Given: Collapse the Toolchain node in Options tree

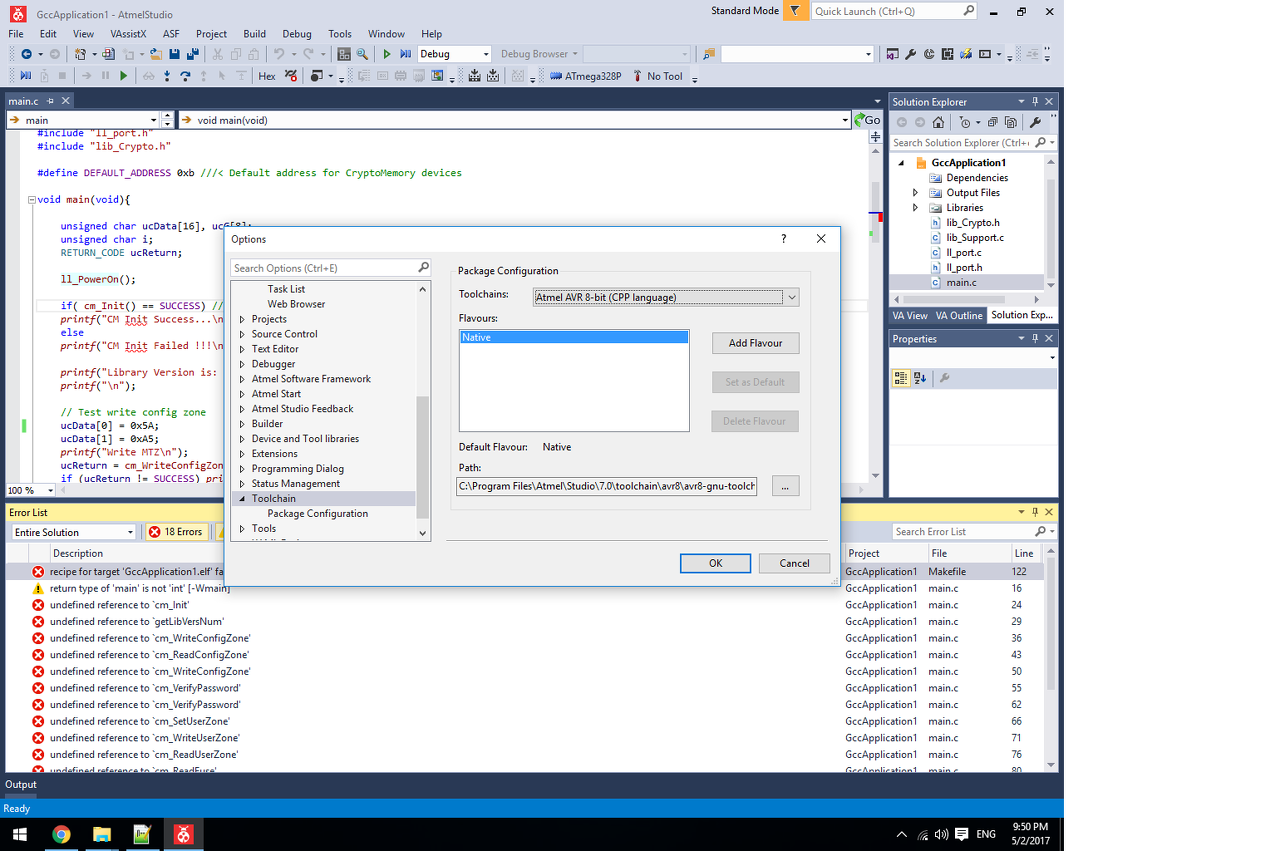Looking at the screenshot, I should (x=242, y=498).
